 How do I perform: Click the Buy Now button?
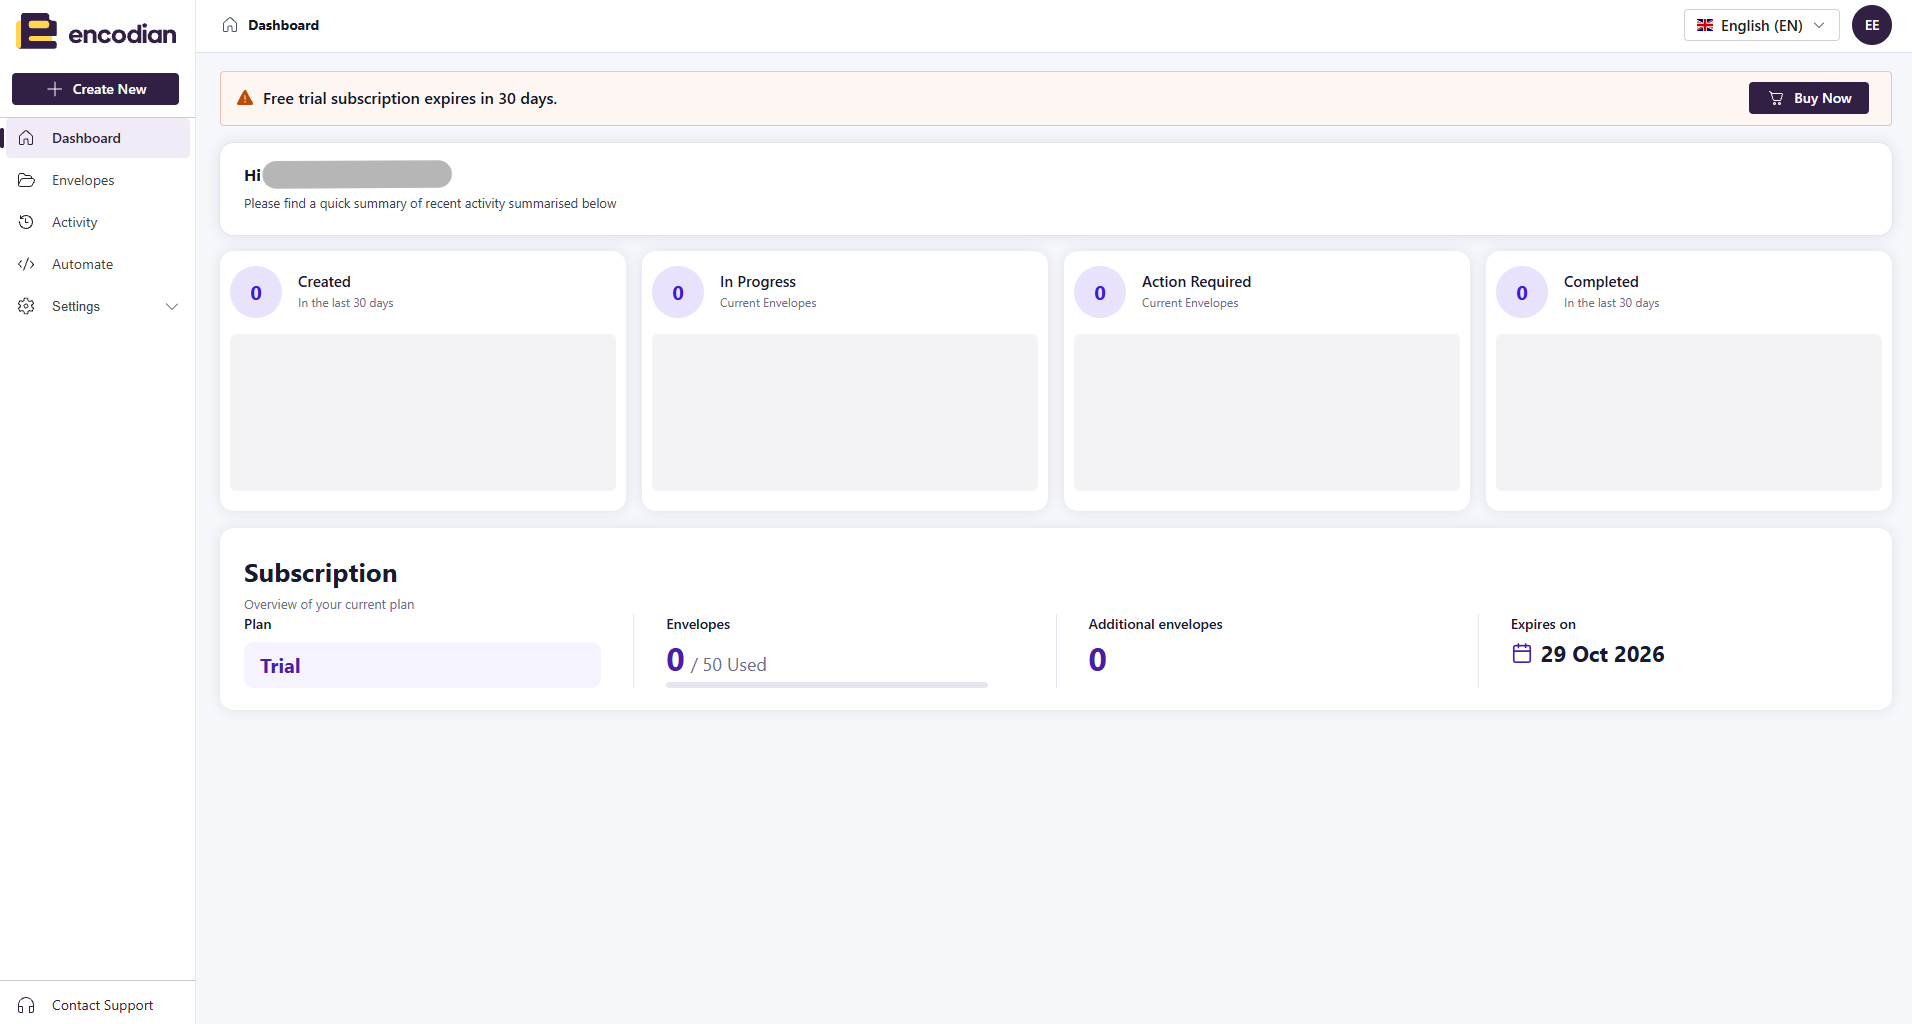pyautogui.click(x=1808, y=98)
